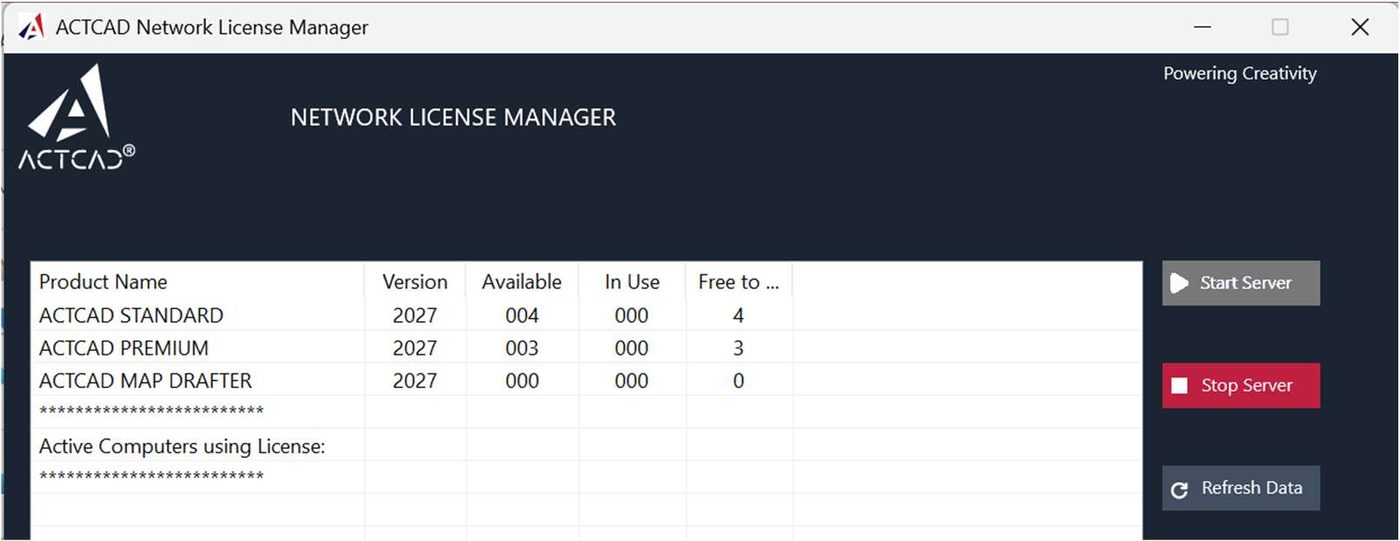Sort by the Product Name column header

point(198,282)
